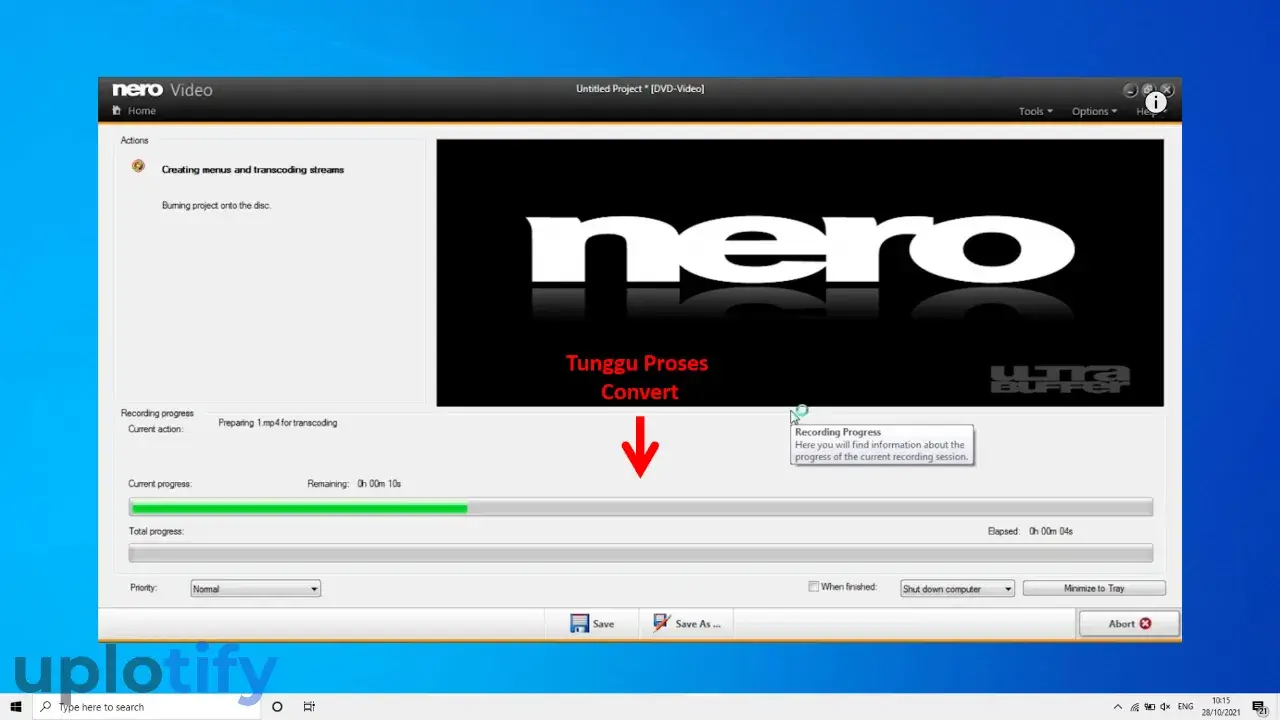This screenshot has height=720, width=1280.
Task: Click the floppy disk Save icon
Action: [x=579, y=623]
